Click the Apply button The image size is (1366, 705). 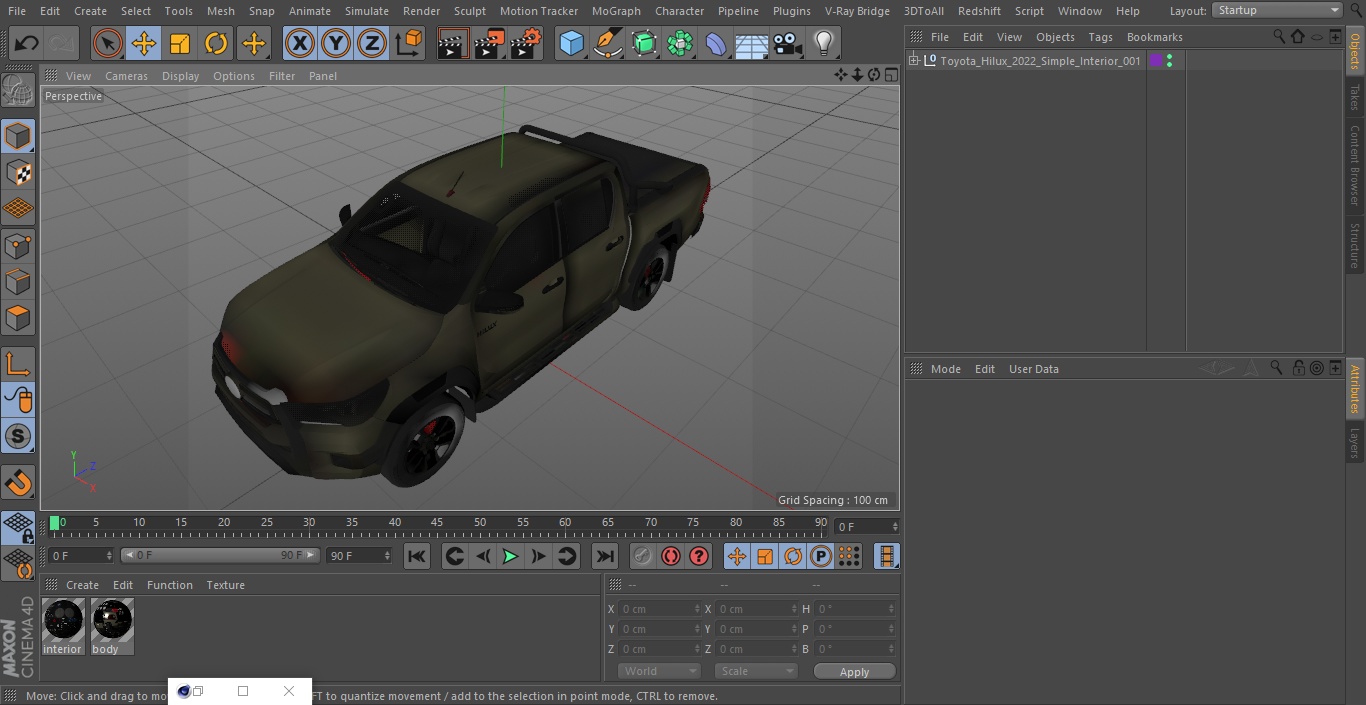854,672
